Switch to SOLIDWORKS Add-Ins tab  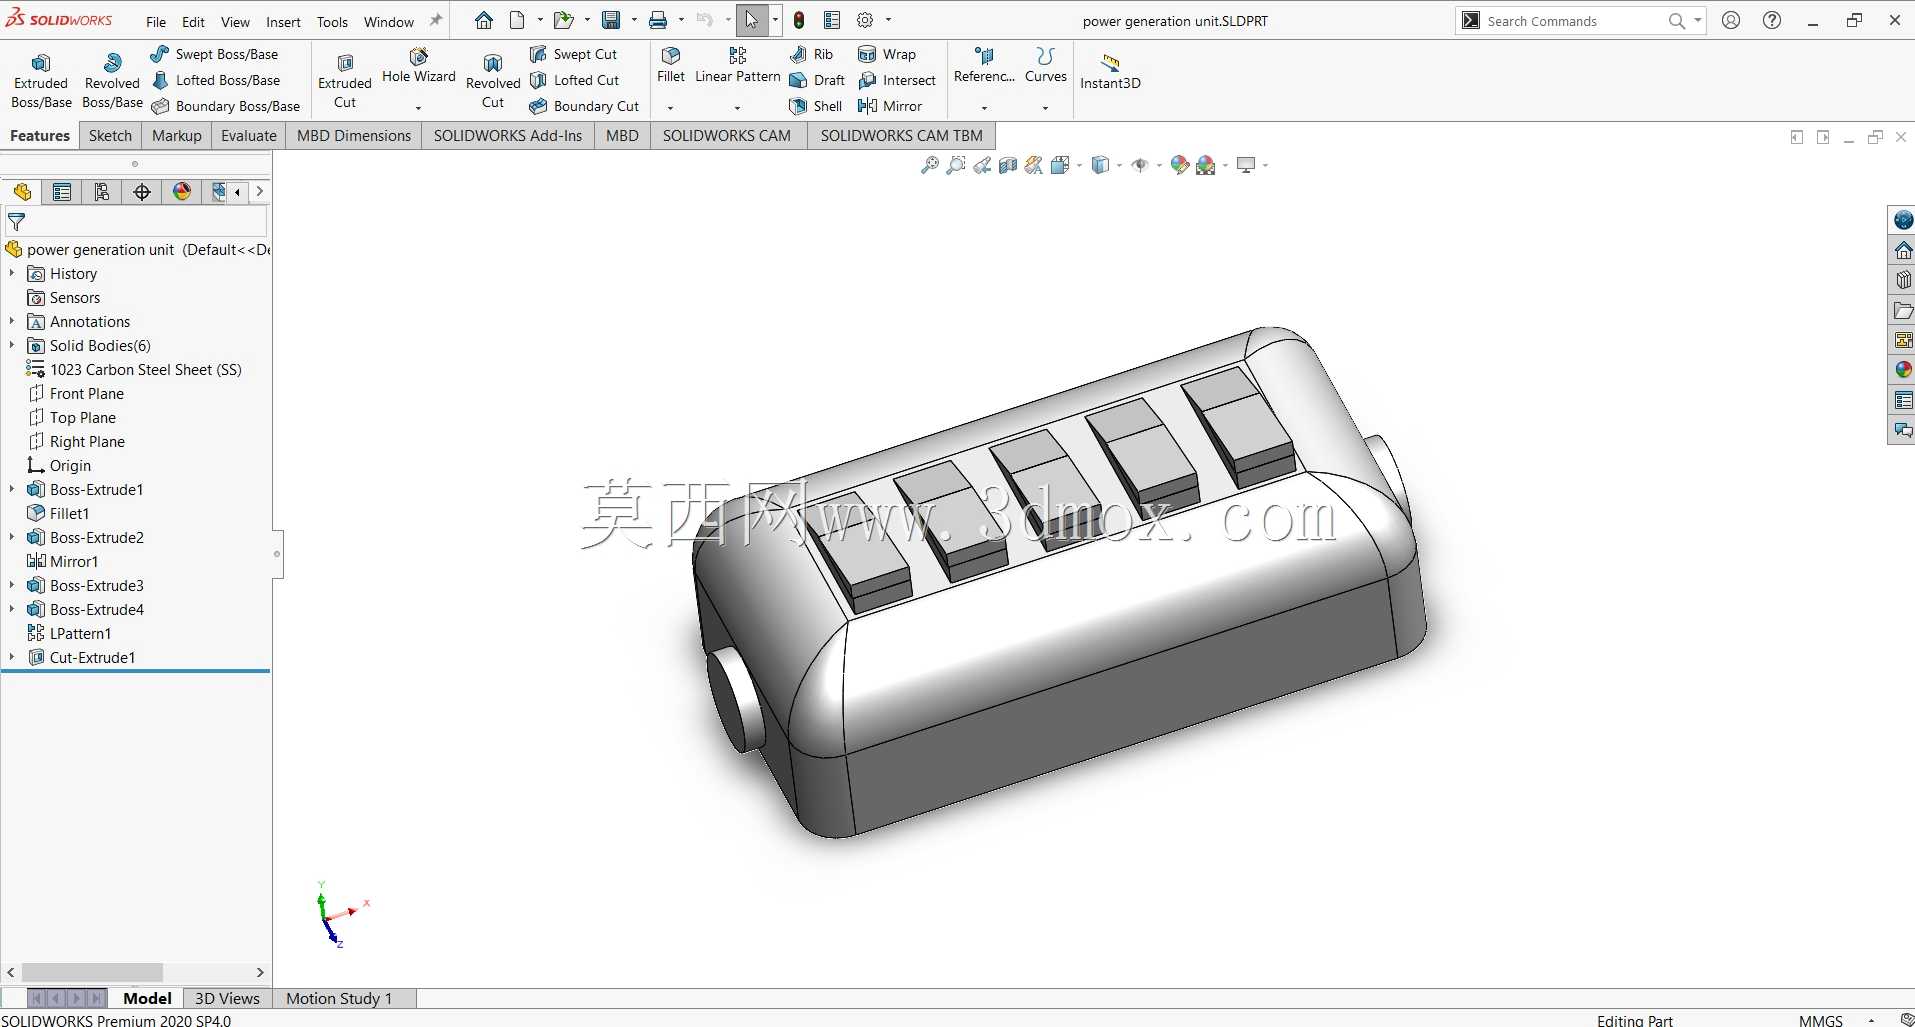tap(507, 136)
